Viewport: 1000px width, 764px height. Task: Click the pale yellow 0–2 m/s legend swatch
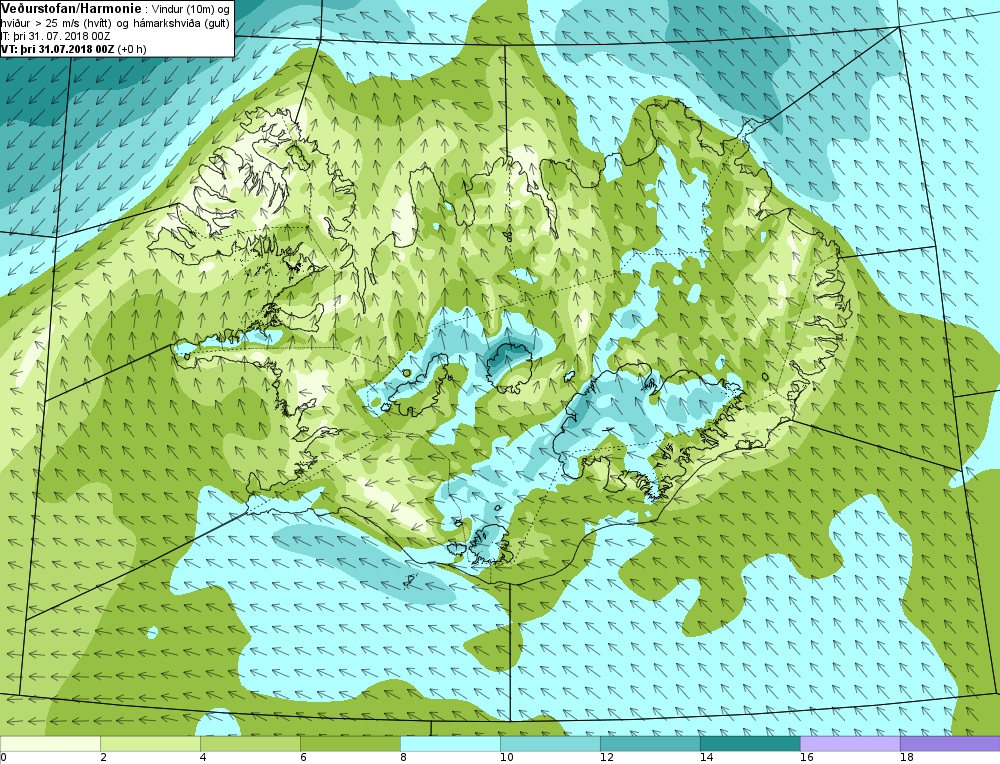(x=50, y=744)
